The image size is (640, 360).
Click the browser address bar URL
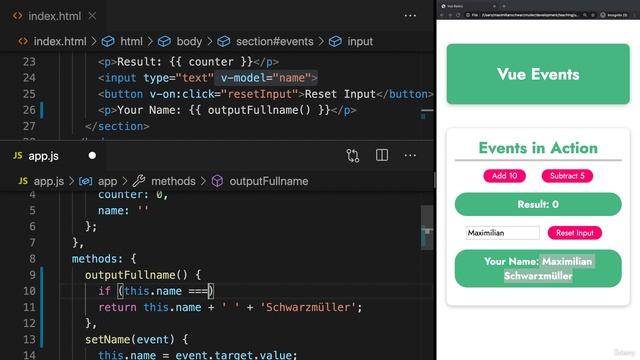530,15
